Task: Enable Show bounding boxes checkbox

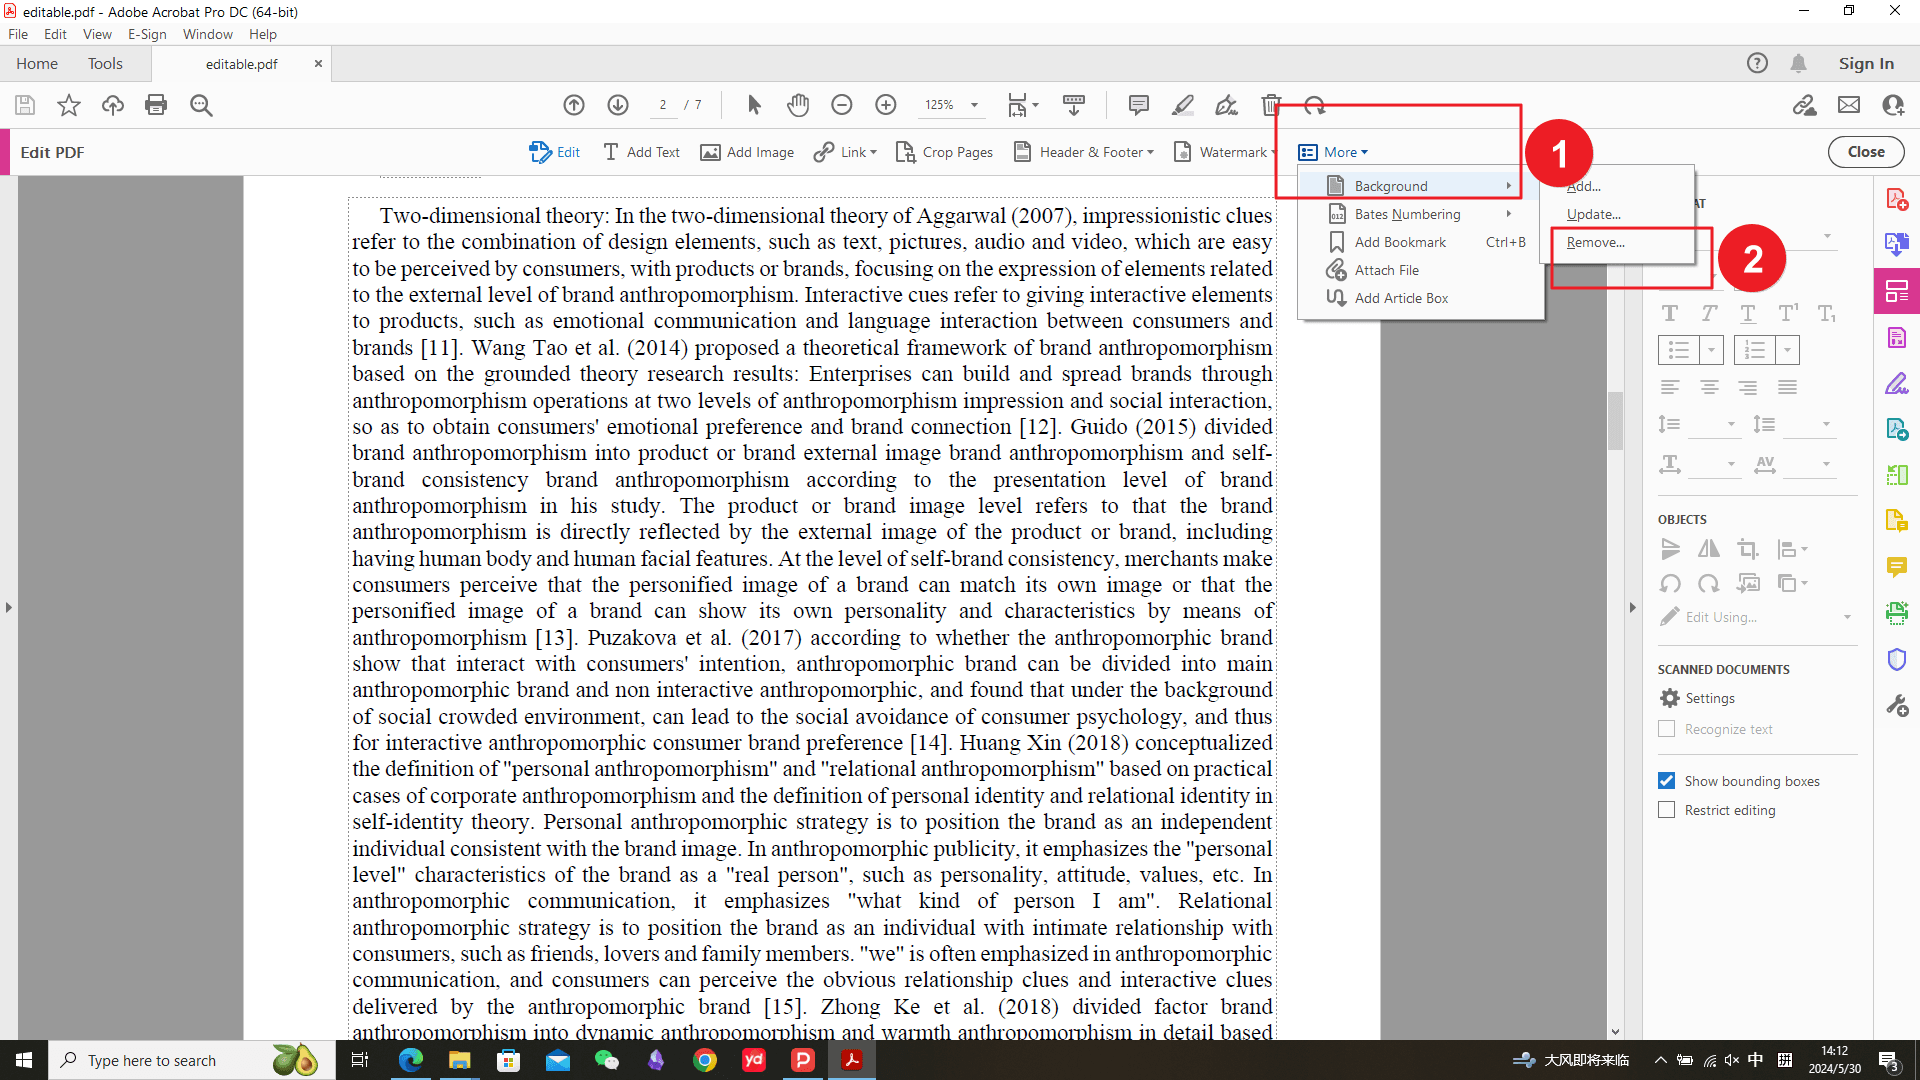Action: pyautogui.click(x=1667, y=781)
